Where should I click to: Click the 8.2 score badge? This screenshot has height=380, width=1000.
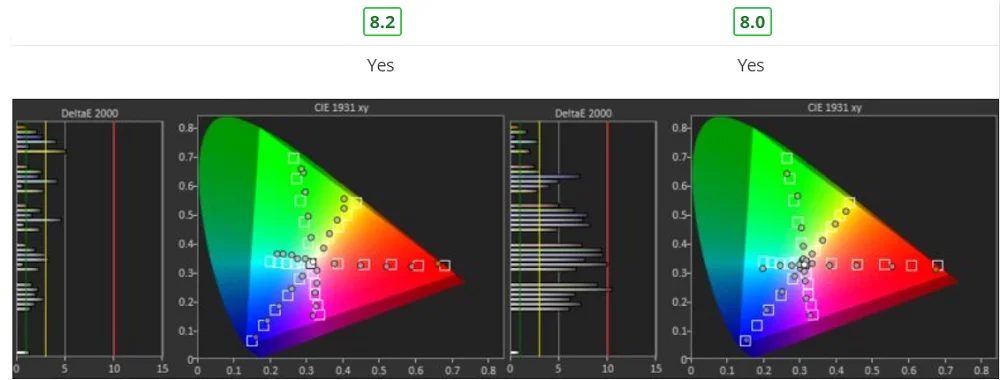382,22
